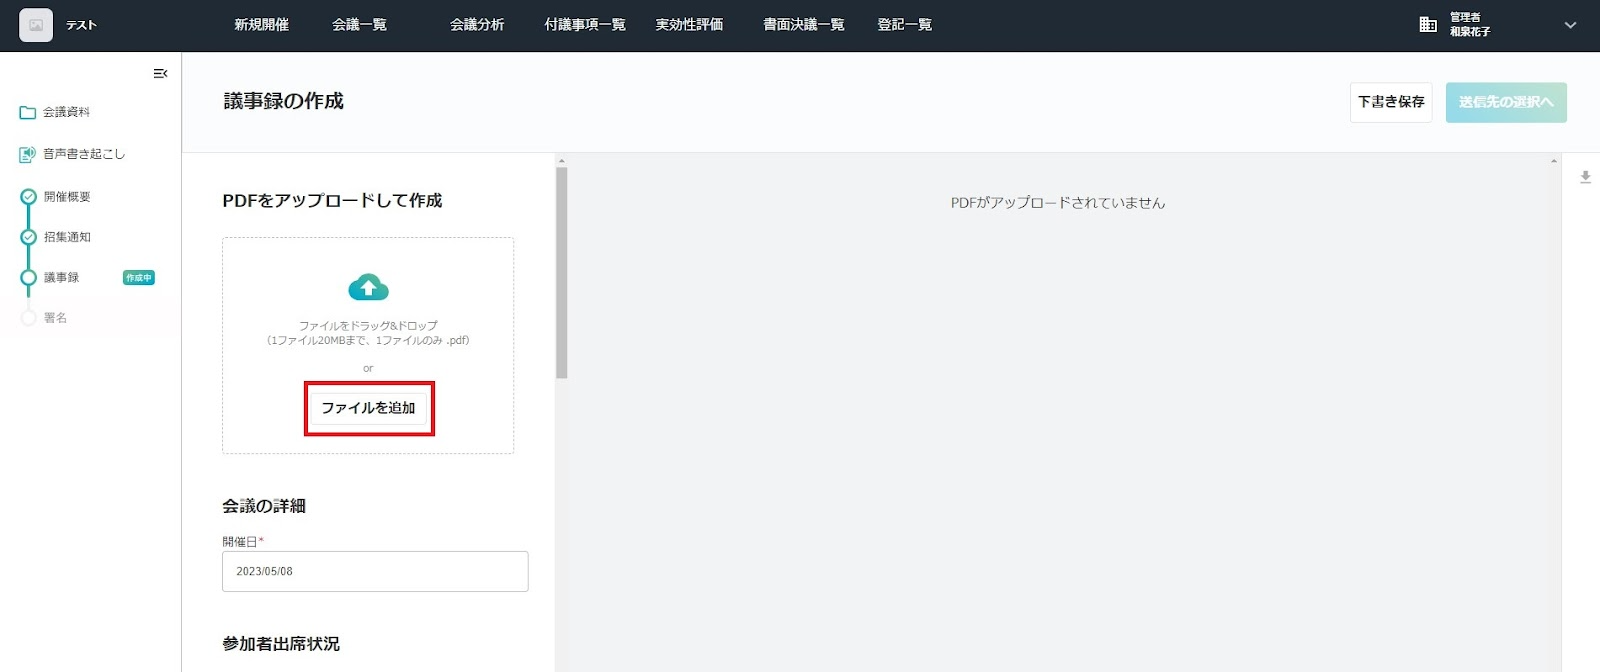This screenshot has height=672, width=1600.
Task: Go to 付議事項一覧 in navigation bar
Action: tap(585, 25)
